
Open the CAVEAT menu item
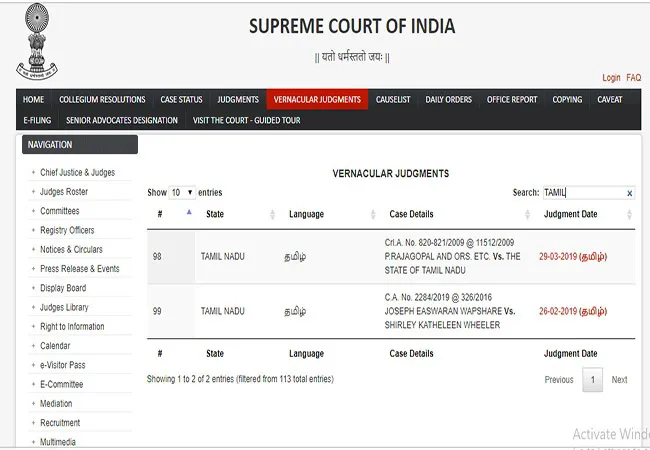point(609,99)
